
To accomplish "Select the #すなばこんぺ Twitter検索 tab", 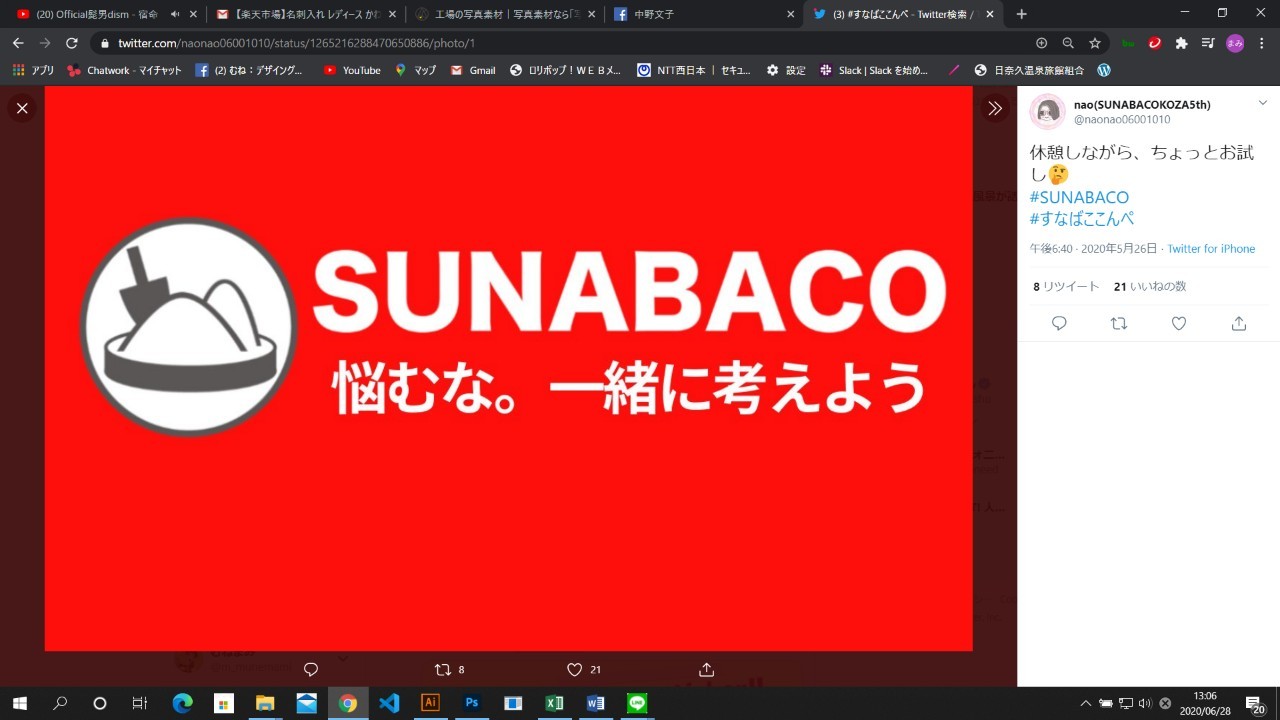I will [x=902, y=14].
